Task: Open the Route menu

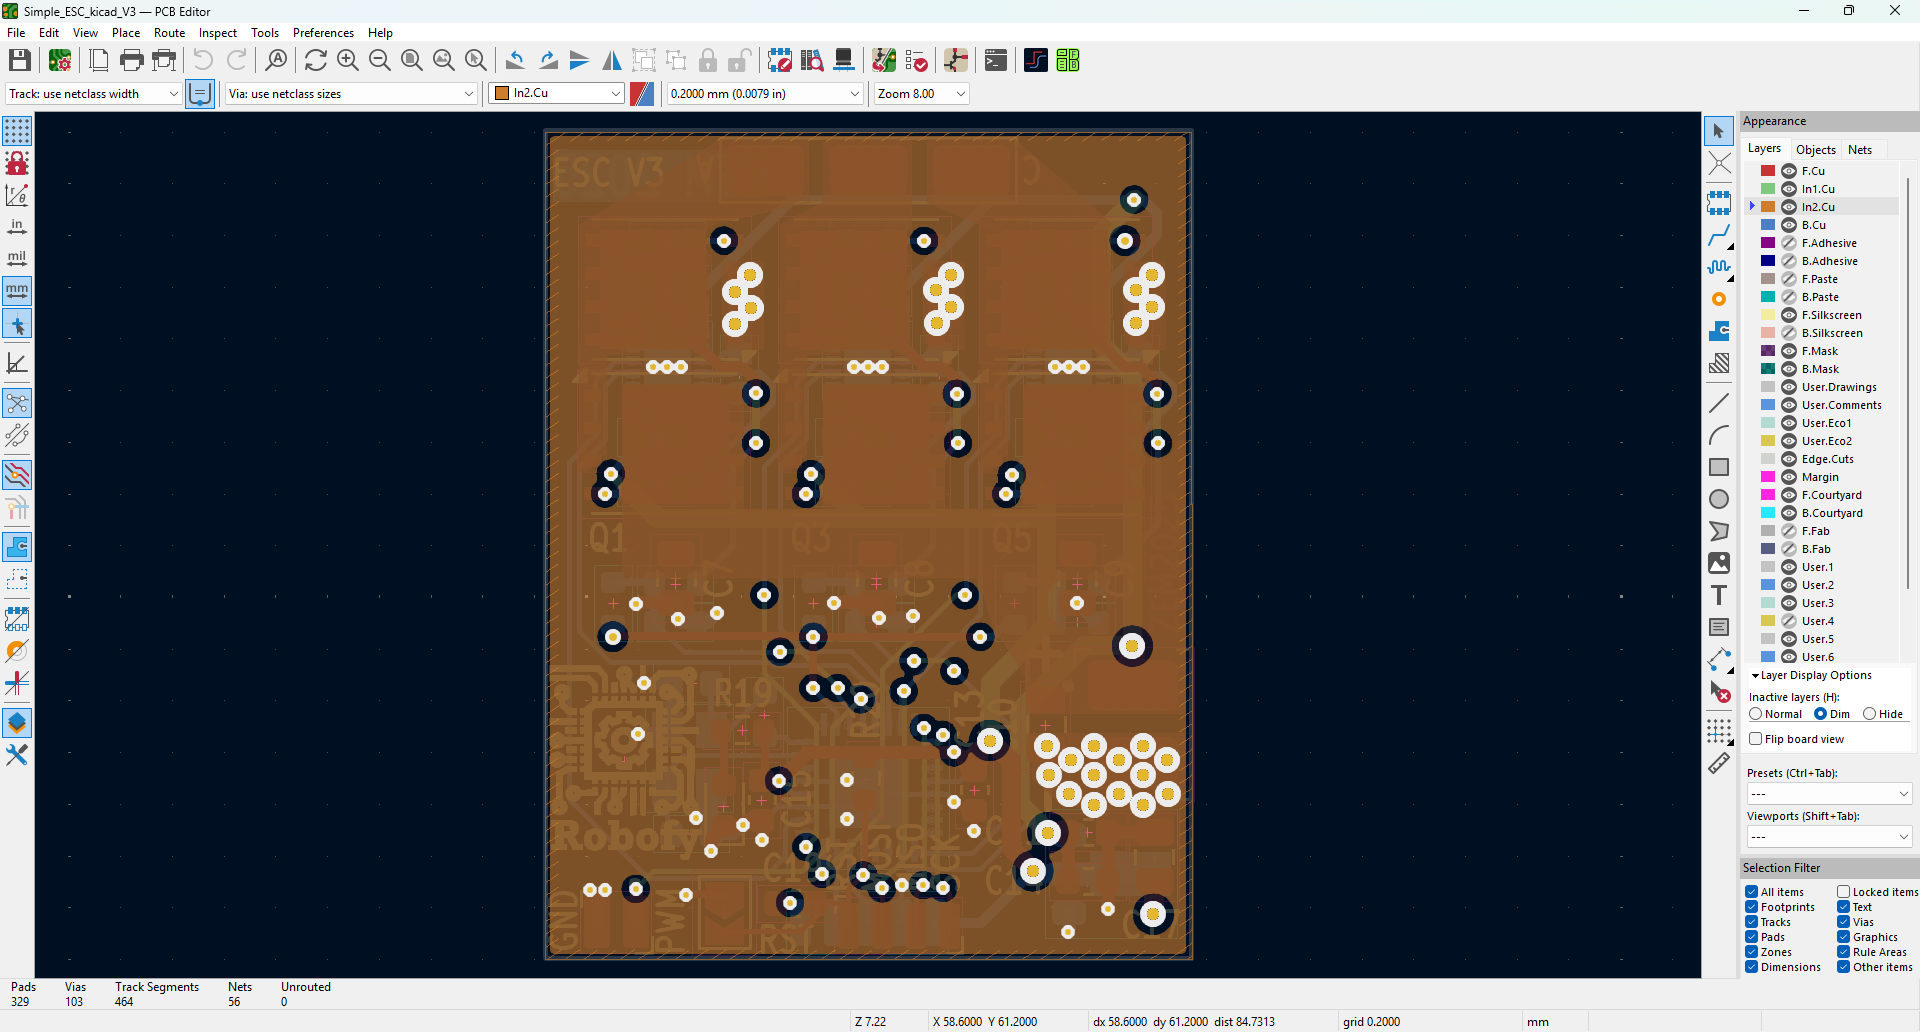Action: click(169, 33)
